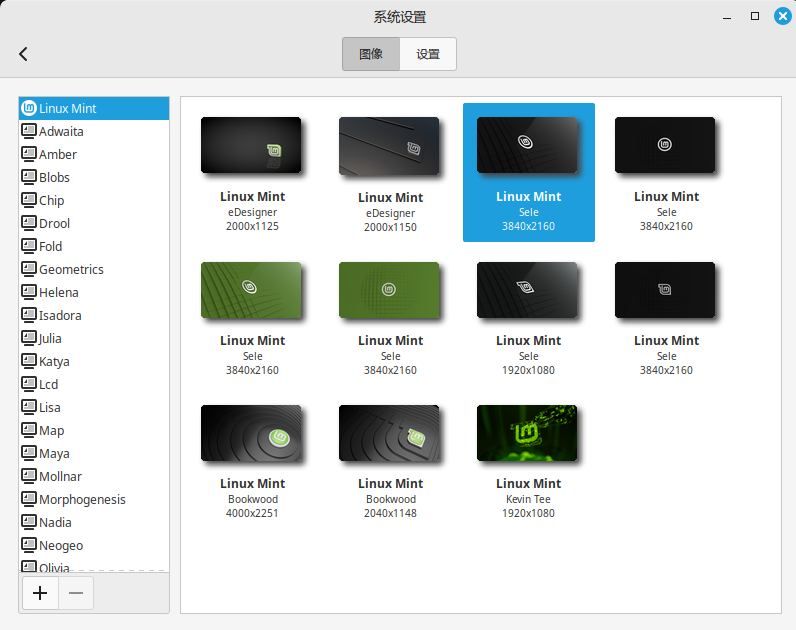The width and height of the screenshot is (796, 630).
Task: Select the Adwaita text label
Action: pyautogui.click(x=61, y=131)
